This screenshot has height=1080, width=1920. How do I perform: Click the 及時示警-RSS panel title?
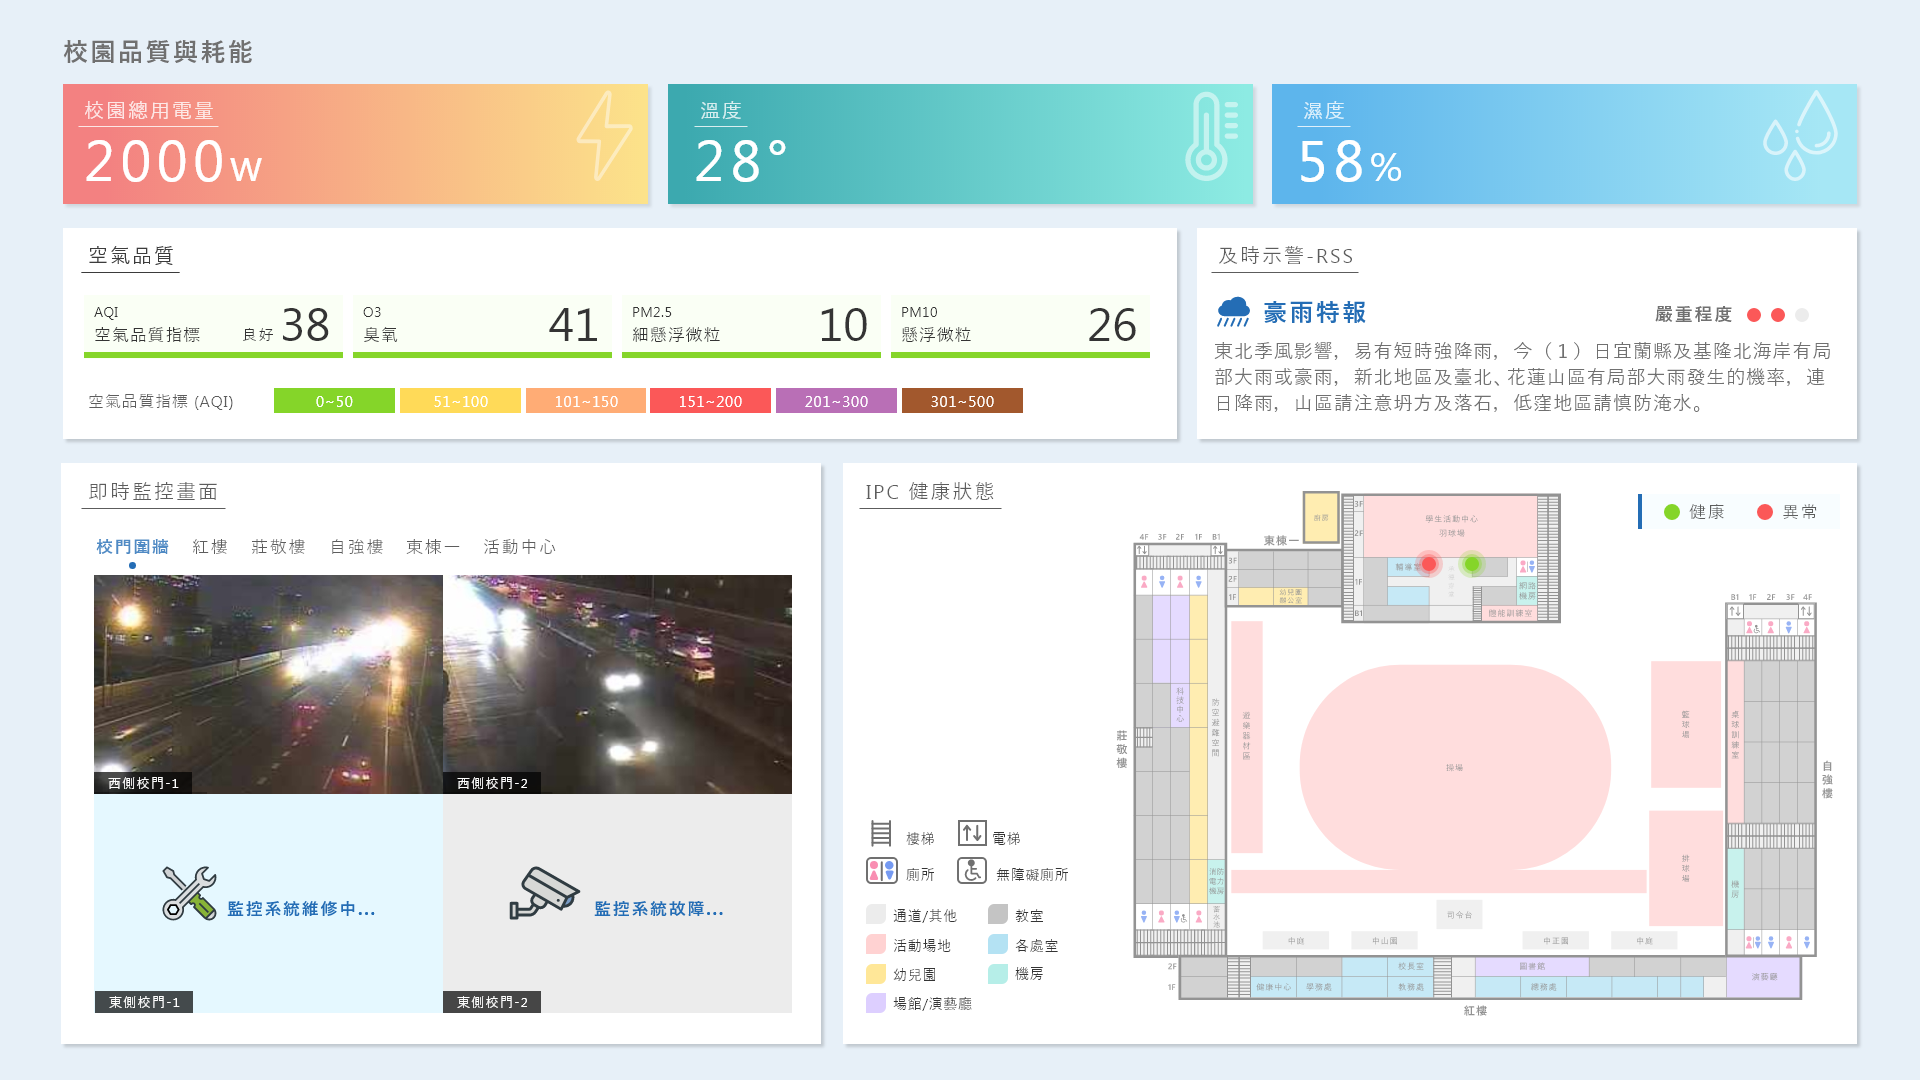point(1286,256)
